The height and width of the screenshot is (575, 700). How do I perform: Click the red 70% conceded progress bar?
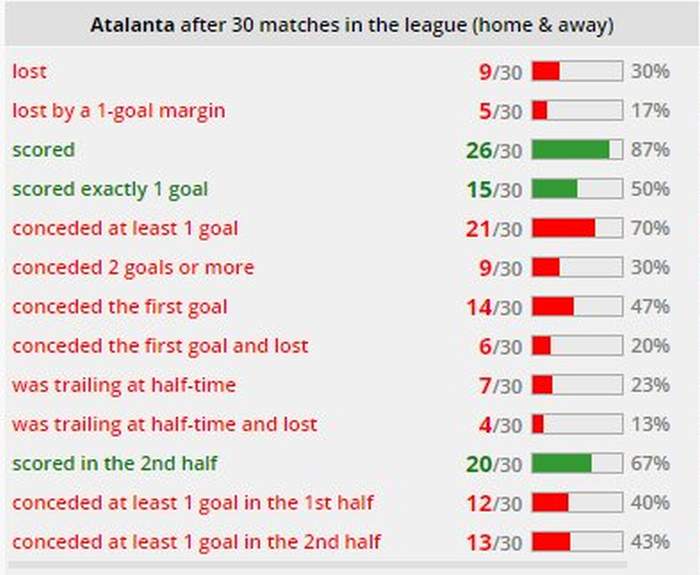click(x=577, y=228)
